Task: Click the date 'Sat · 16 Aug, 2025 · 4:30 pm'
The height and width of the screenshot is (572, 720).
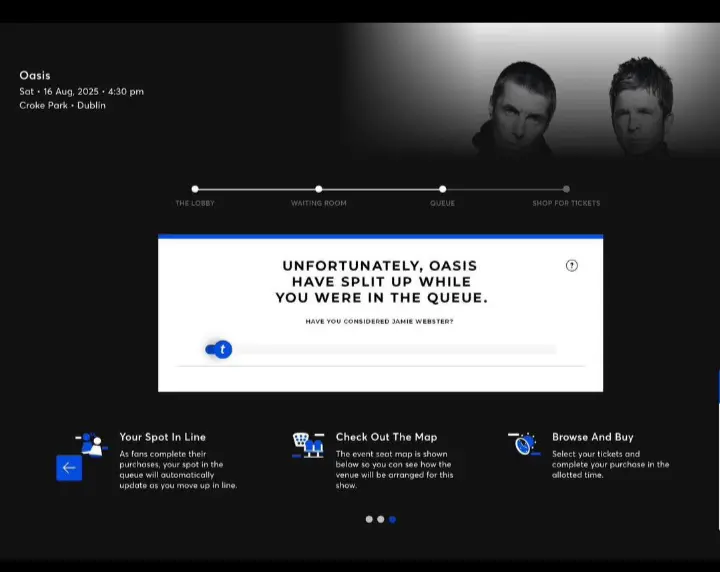Action: point(81,91)
